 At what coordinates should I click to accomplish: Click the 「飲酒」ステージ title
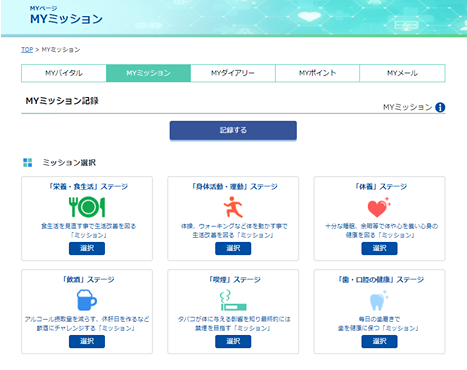click(88, 280)
